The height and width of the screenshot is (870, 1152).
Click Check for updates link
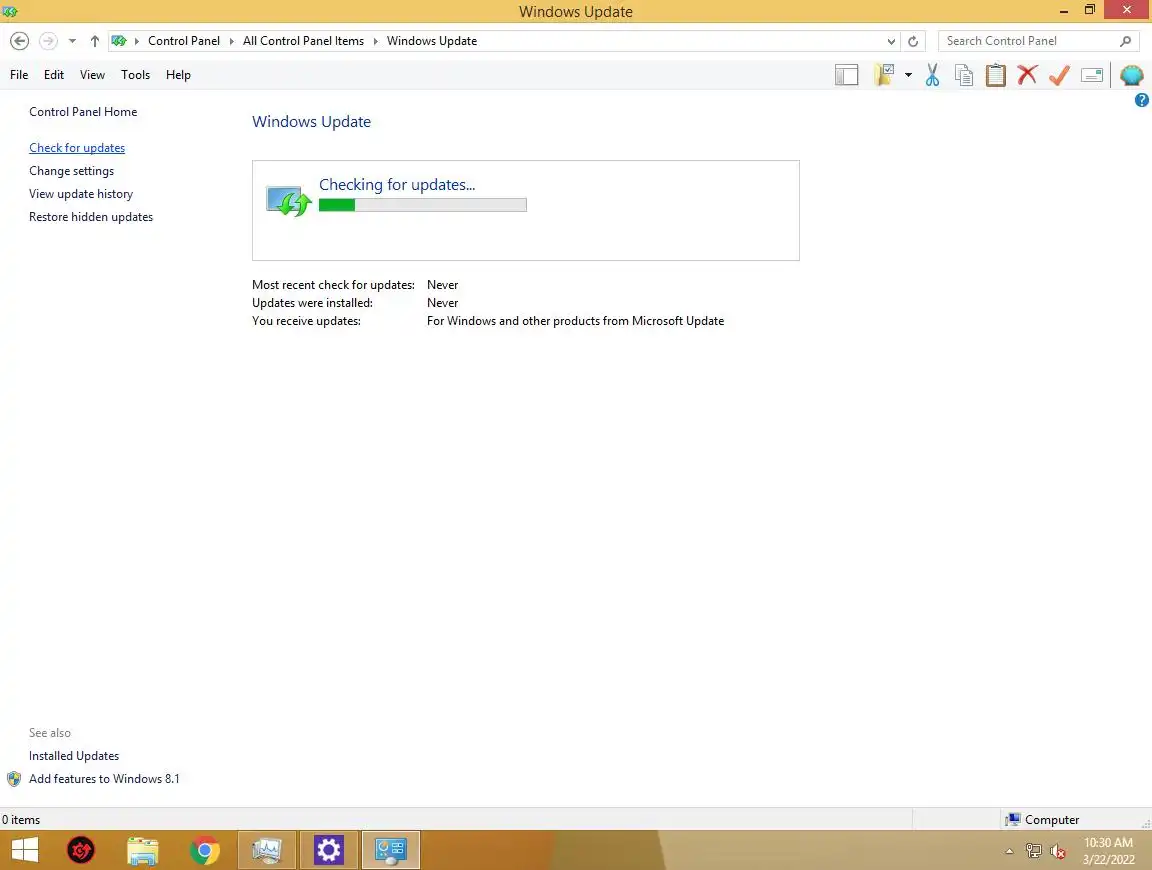(x=77, y=148)
